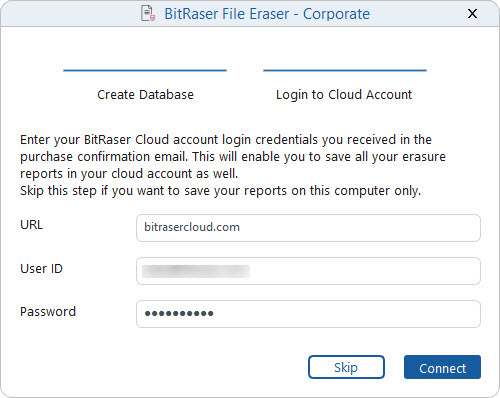This screenshot has height=398, width=500.
Task: Select the Create Database step
Action: coord(145,95)
